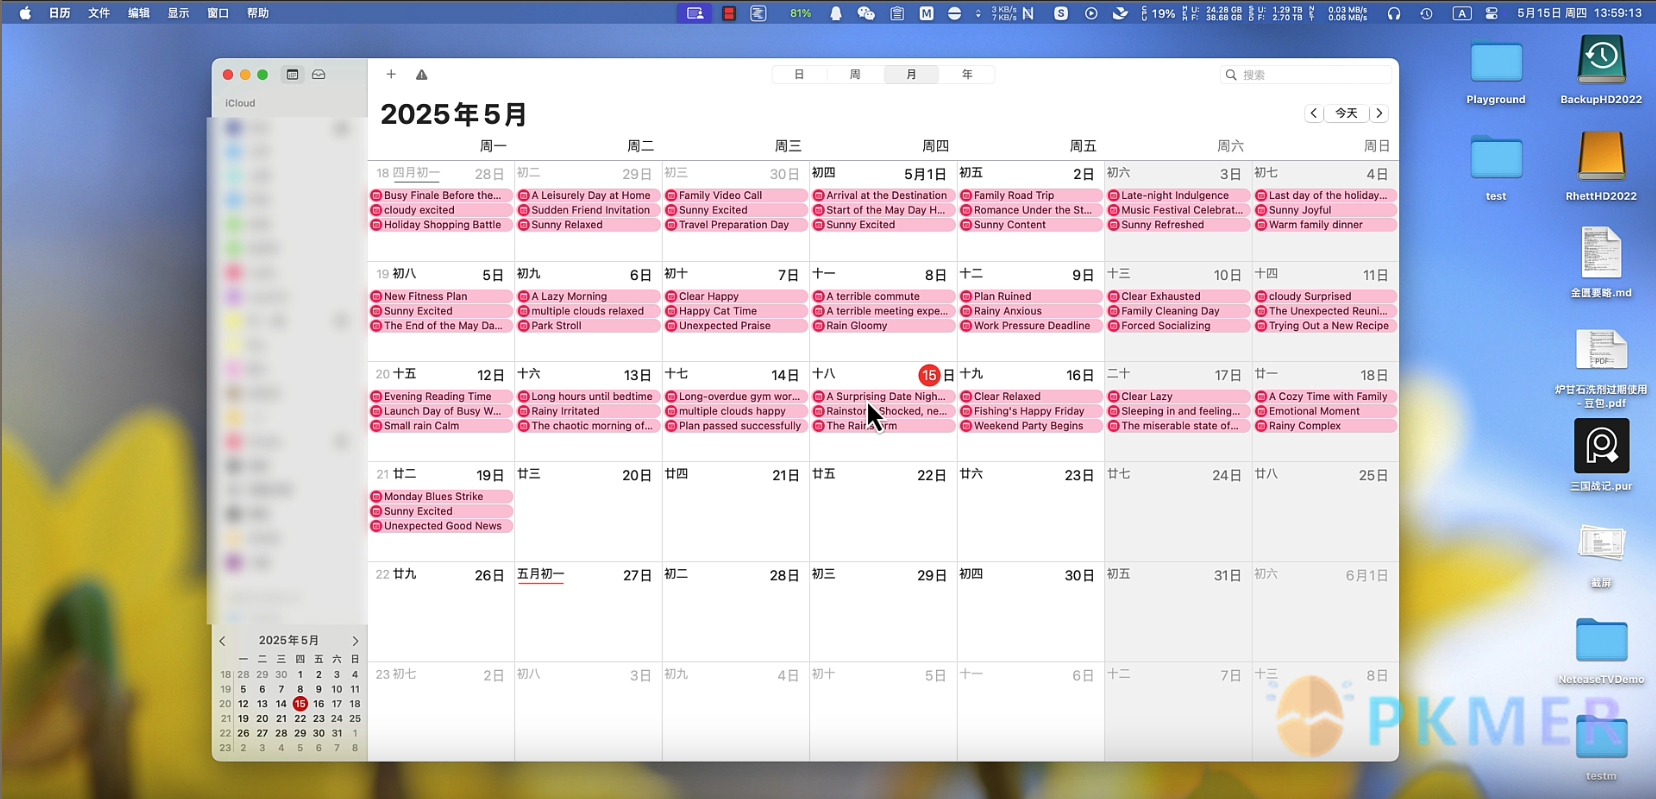Click the mini calendar previous month arrow
Viewport: 1656px width, 799px height.
(x=223, y=641)
